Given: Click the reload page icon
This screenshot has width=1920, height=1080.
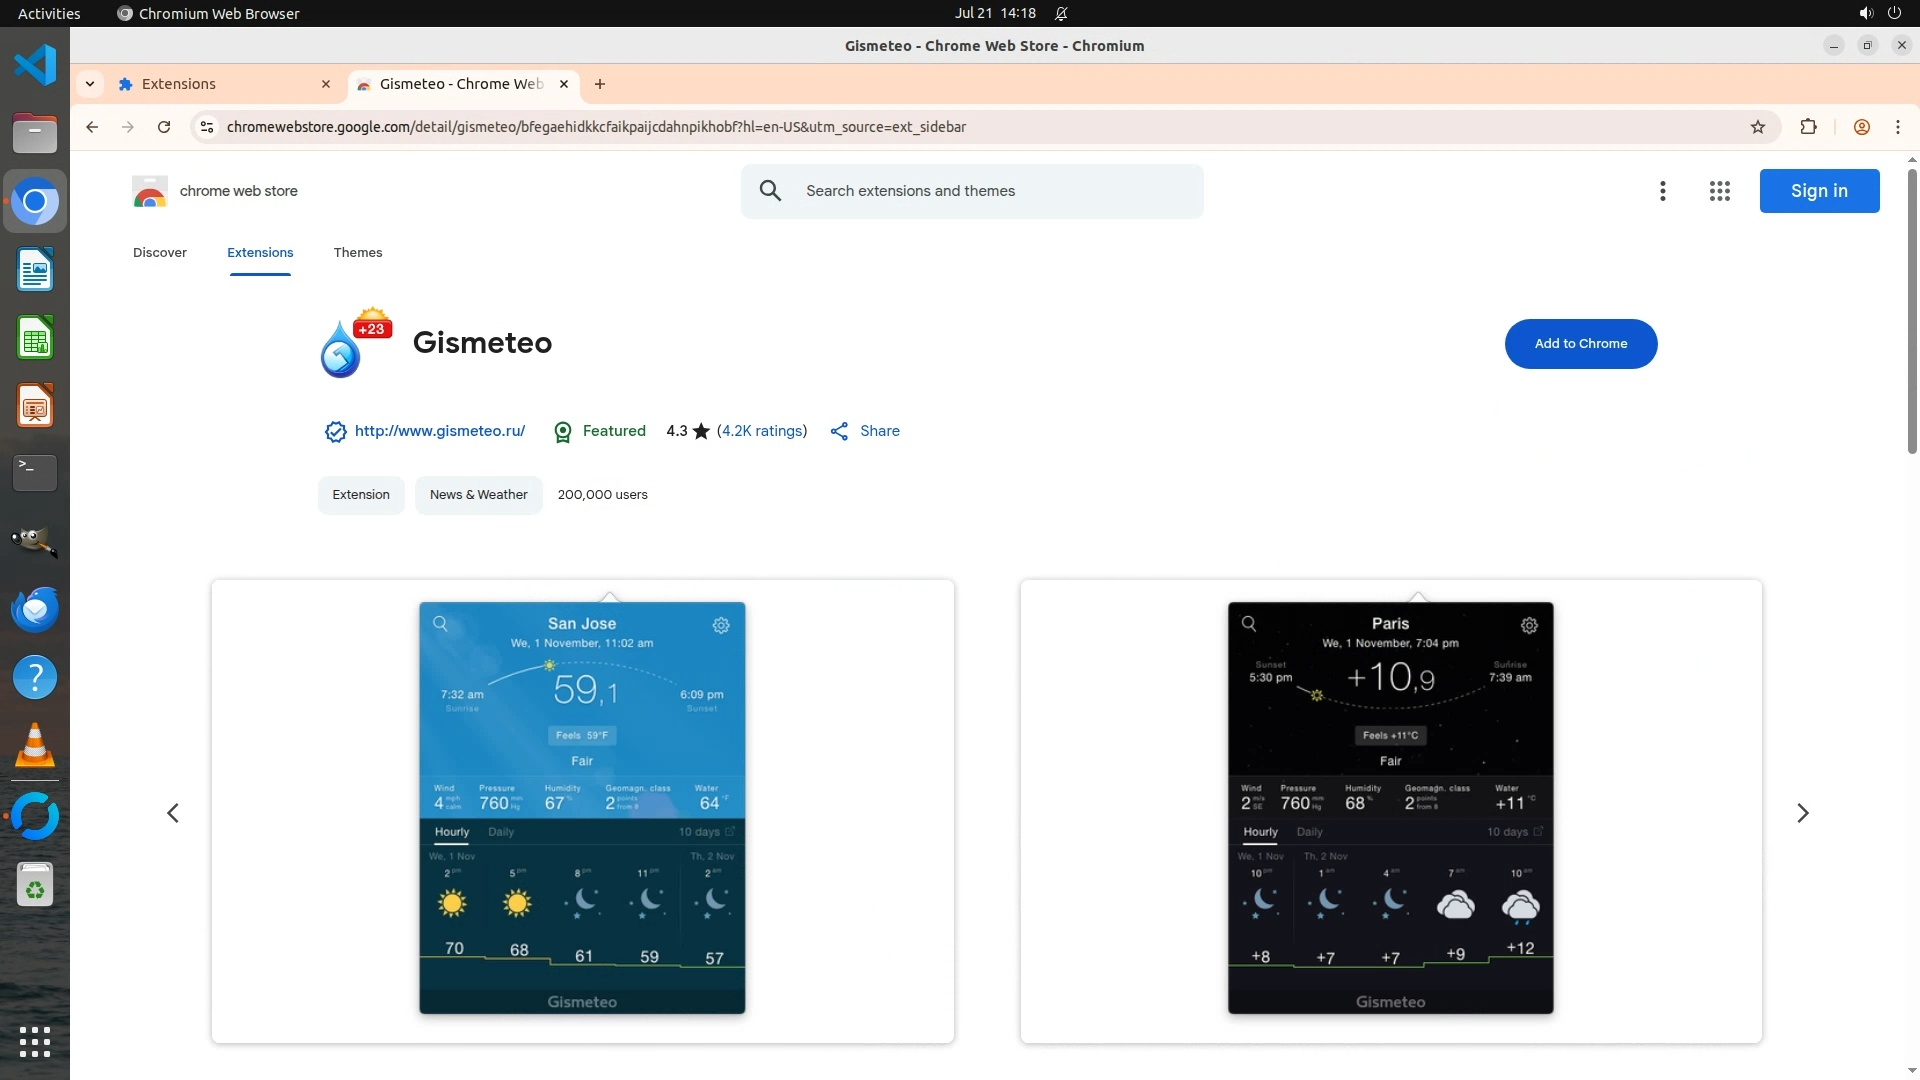Looking at the screenshot, I should point(164,127).
